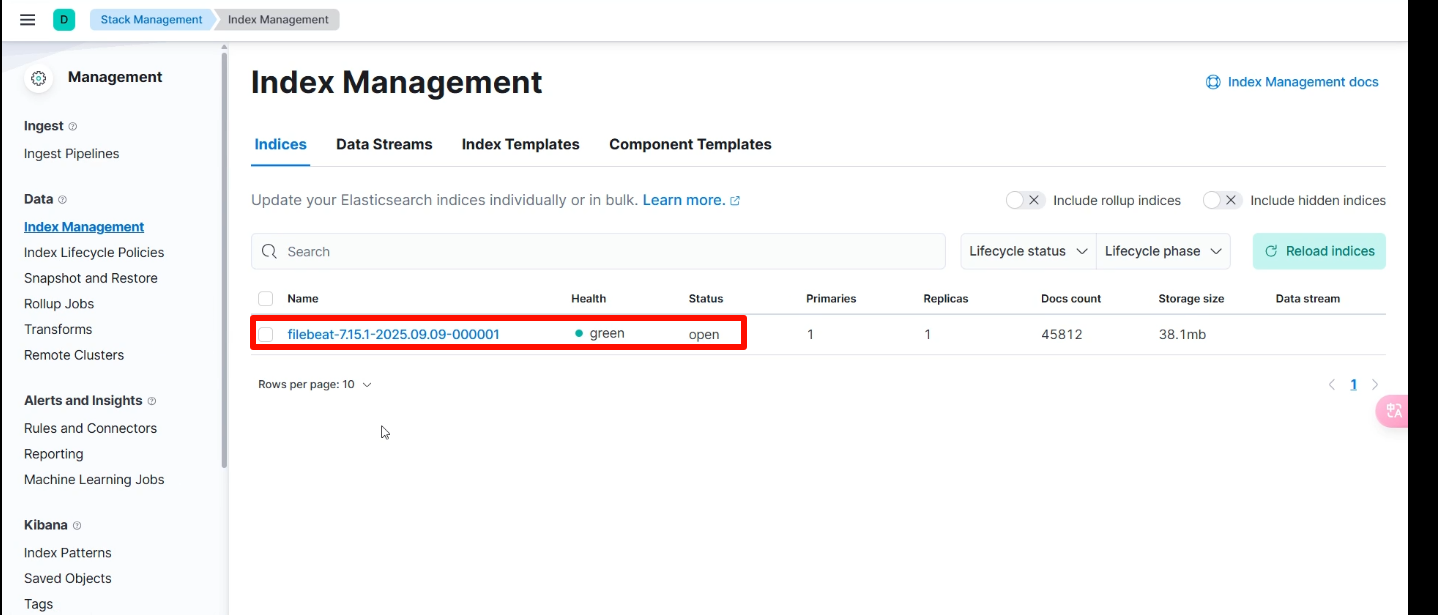
Task: Open the Lifecycle status dropdown
Action: [1028, 252]
